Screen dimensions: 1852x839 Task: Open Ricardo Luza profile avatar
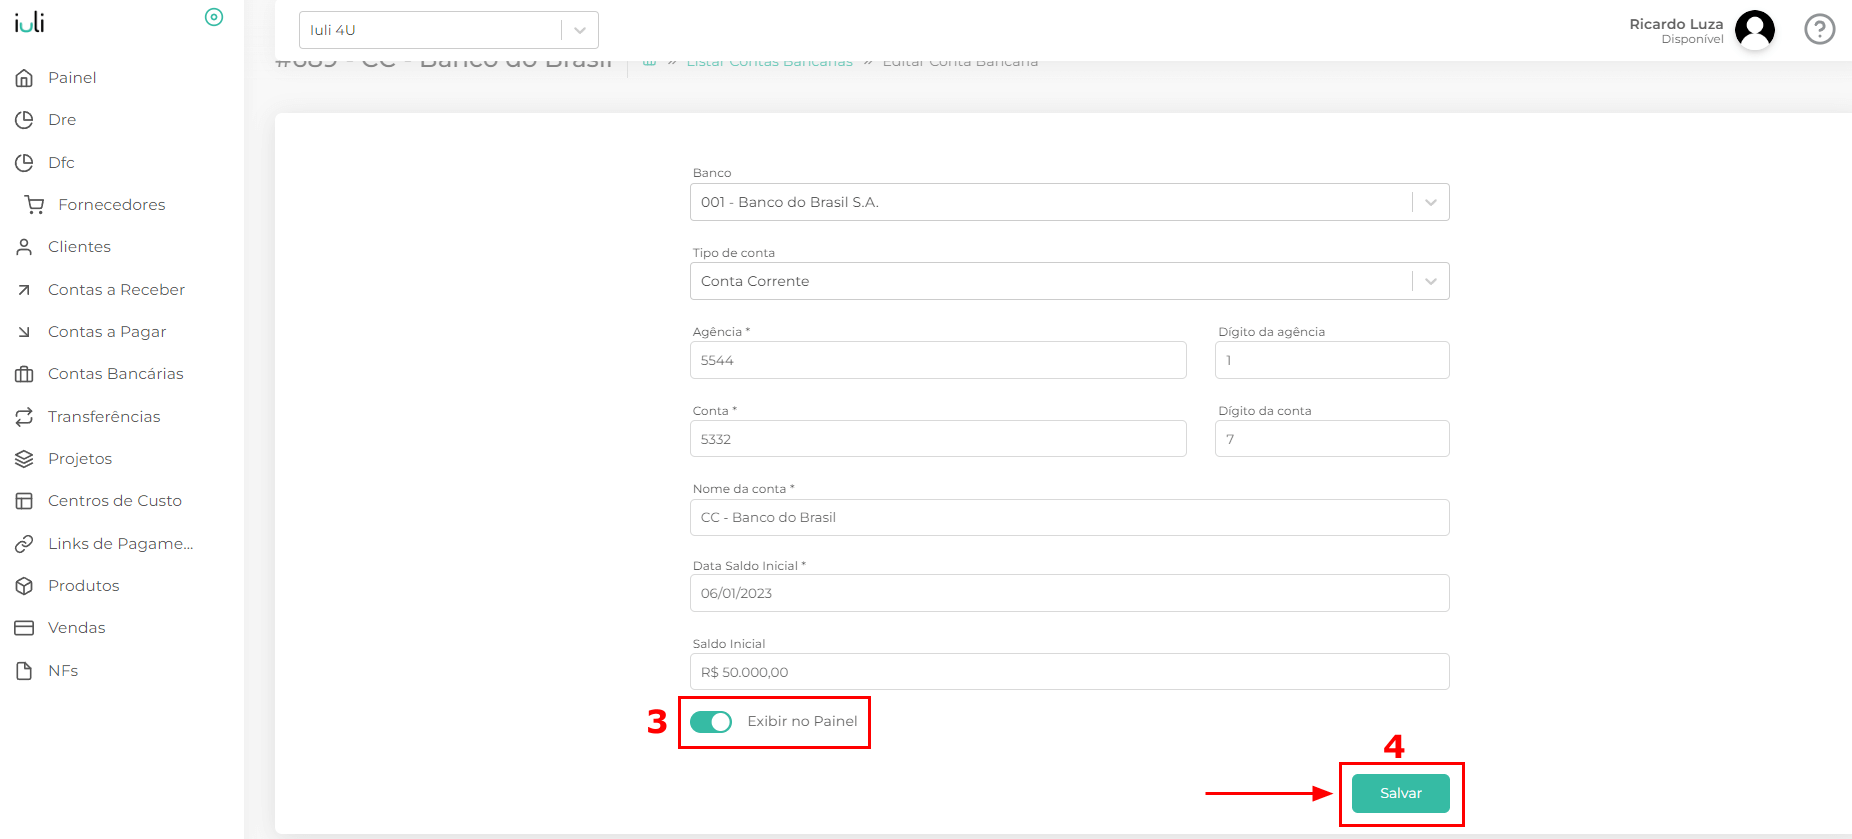(x=1754, y=30)
